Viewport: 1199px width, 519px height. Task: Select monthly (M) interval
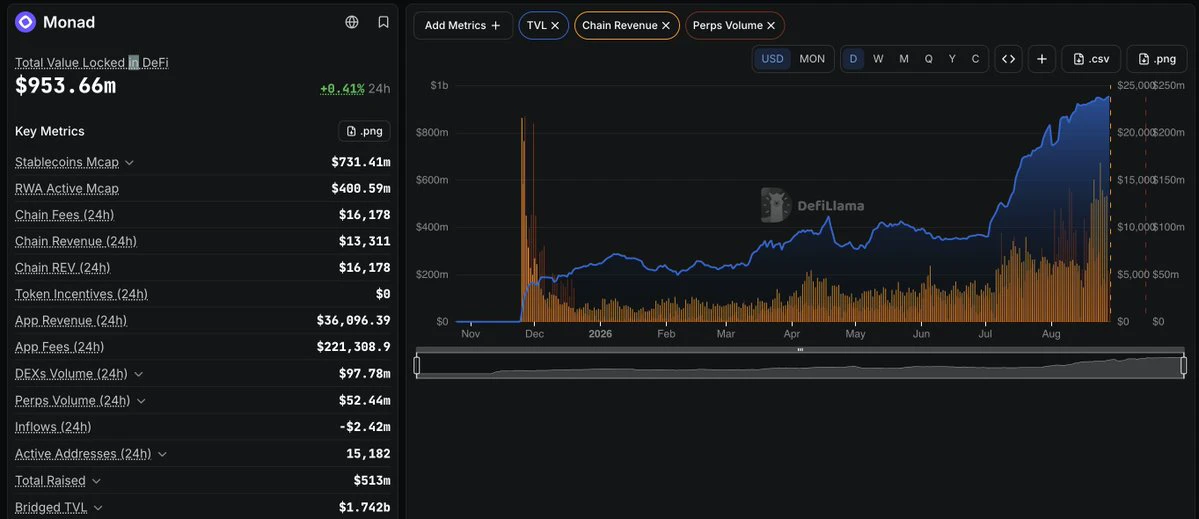coord(904,59)
